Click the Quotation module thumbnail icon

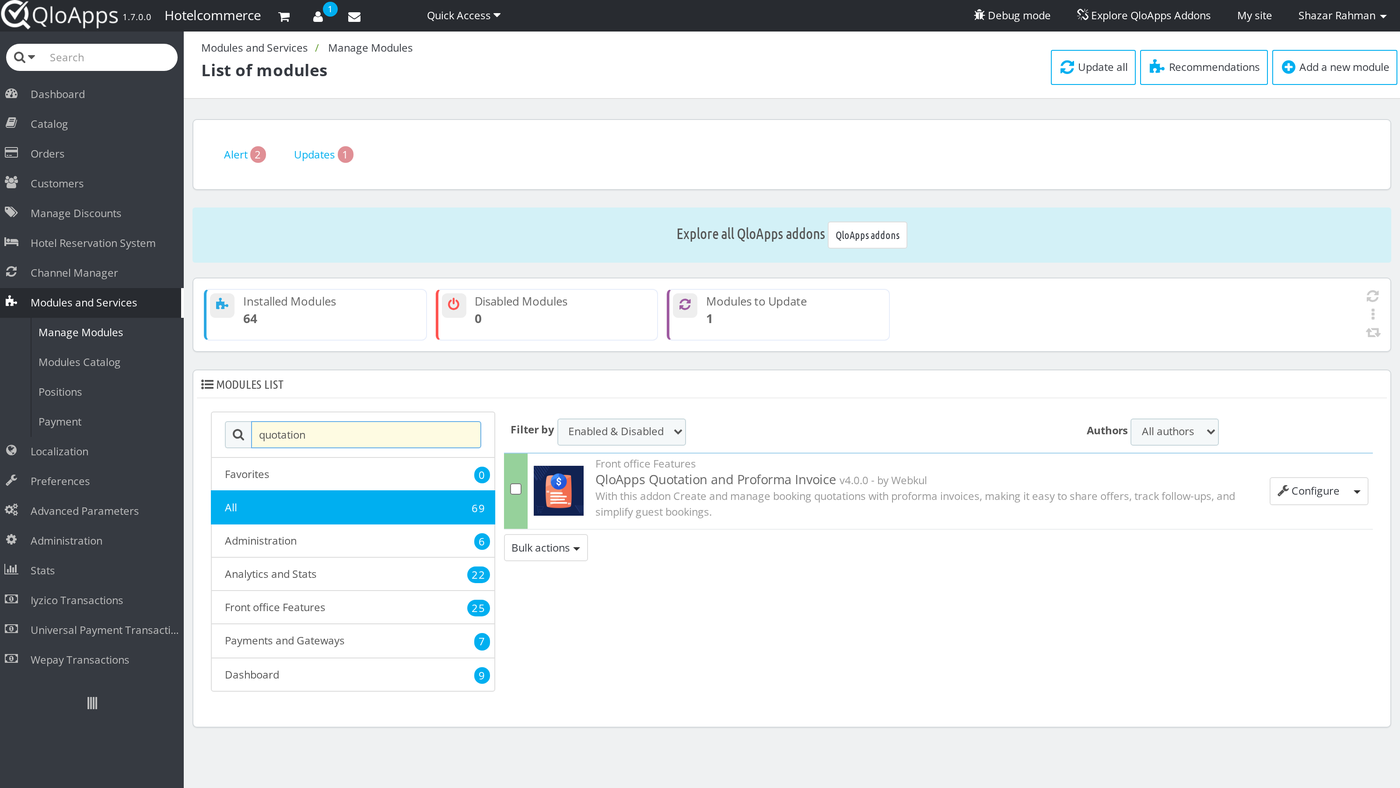[558, 491]
